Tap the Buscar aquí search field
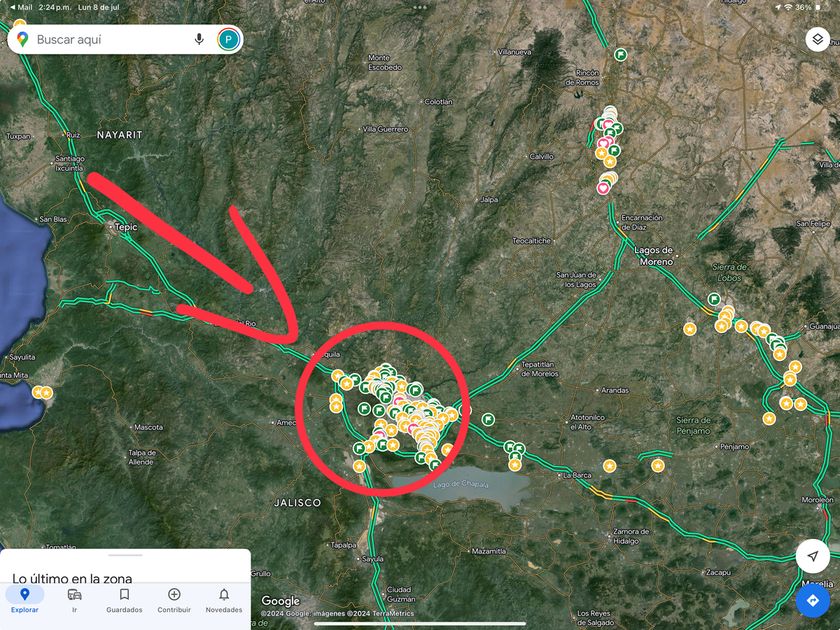 125,39
